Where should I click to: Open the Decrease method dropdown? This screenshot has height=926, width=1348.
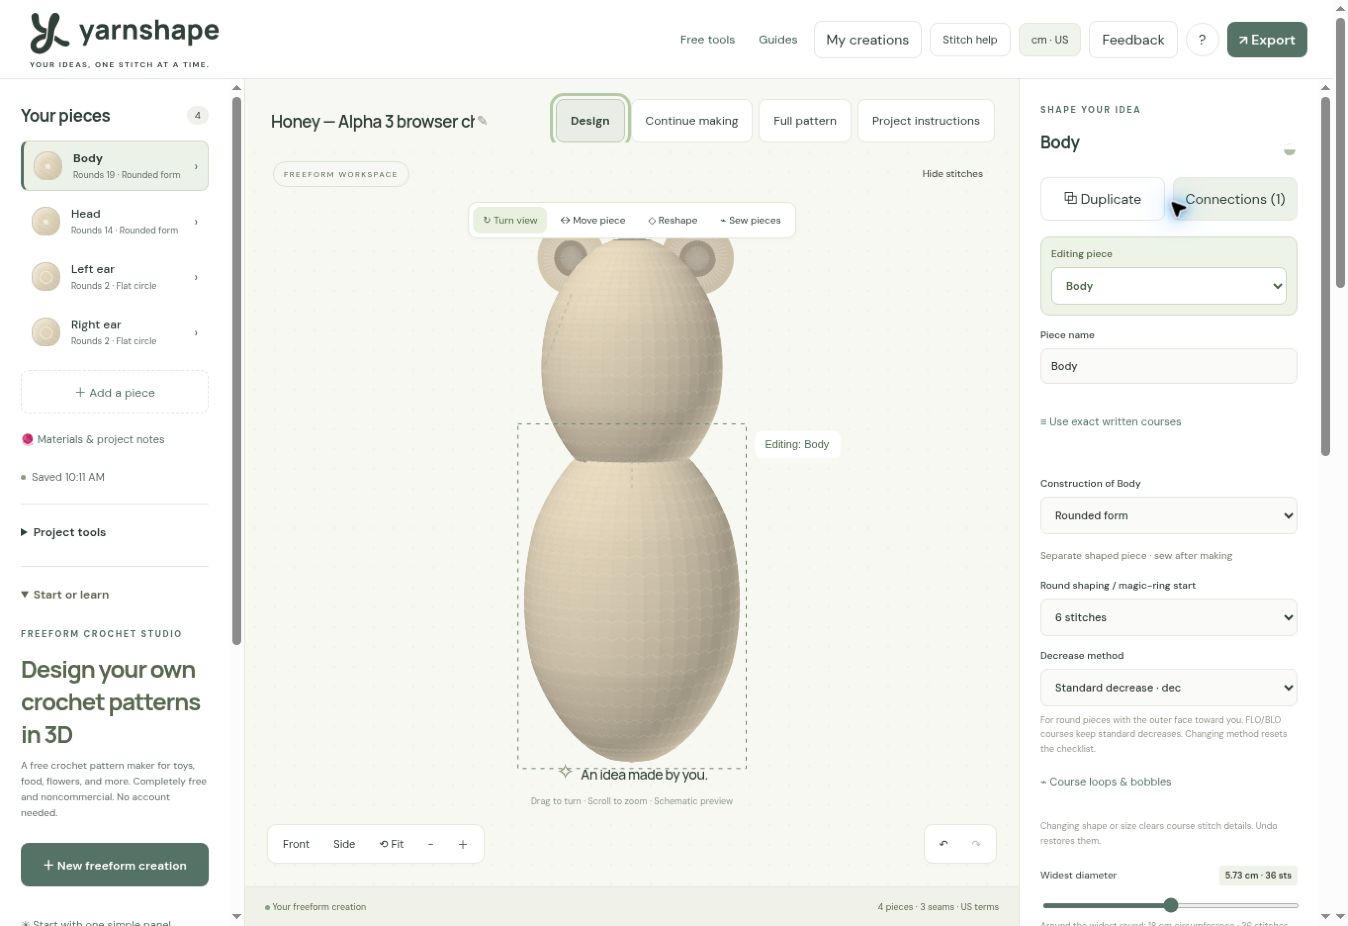(1169, 688)
